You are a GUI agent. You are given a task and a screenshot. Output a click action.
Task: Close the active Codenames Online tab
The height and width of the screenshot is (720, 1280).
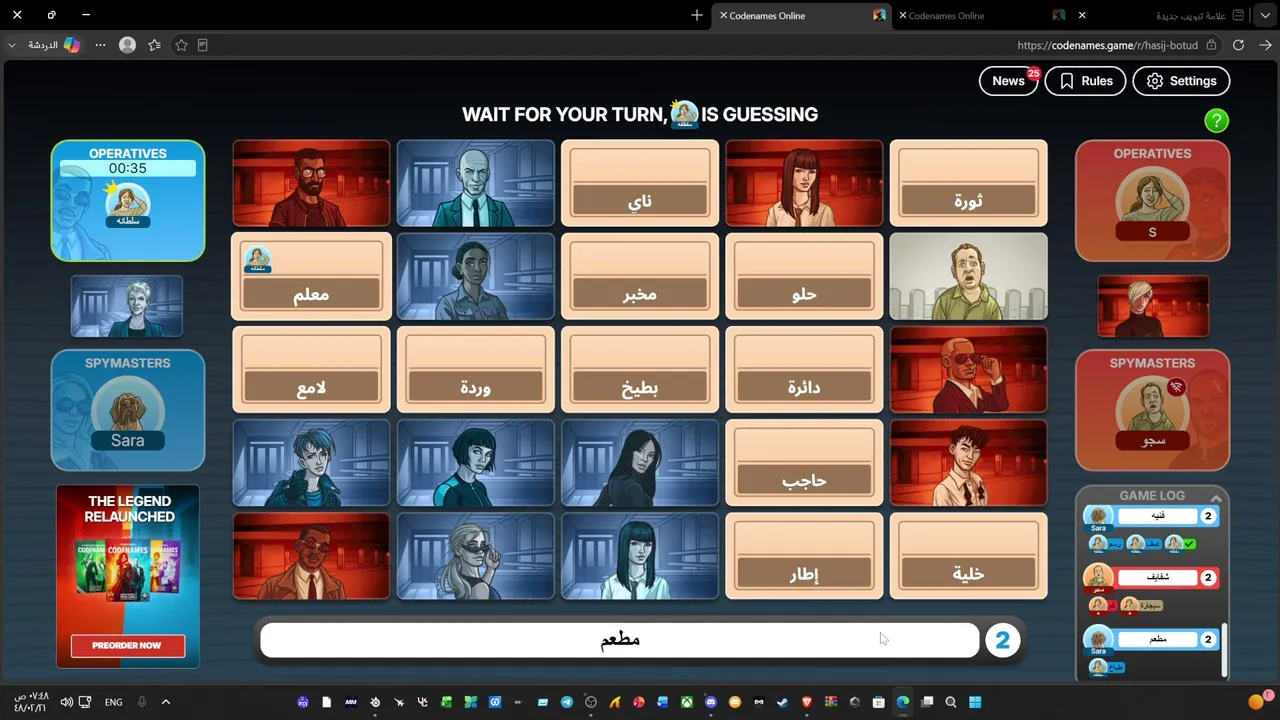[723, 16]
